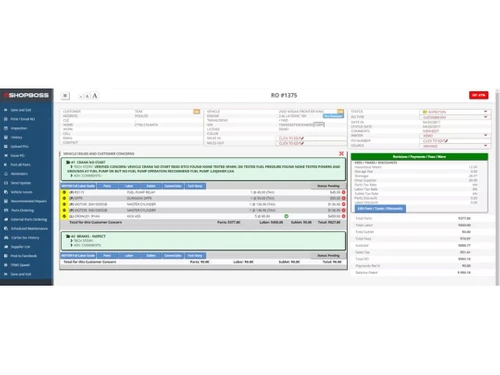This screenshot has width=500, height=375.
Task: Open the Status dropdown showing Inspection
Action: (x=455, y=112)
